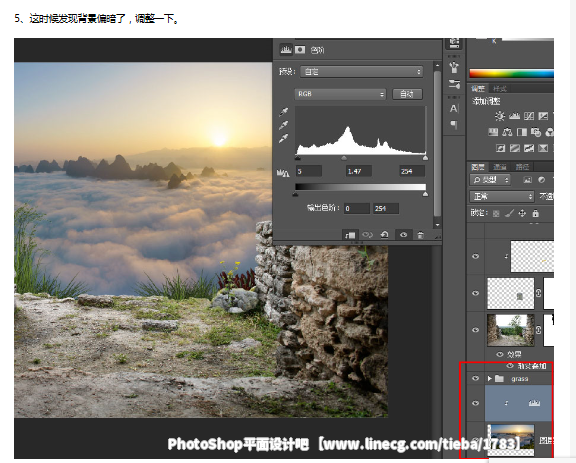
Task: Hide the stone path photo layer
Action: point(475,330)
